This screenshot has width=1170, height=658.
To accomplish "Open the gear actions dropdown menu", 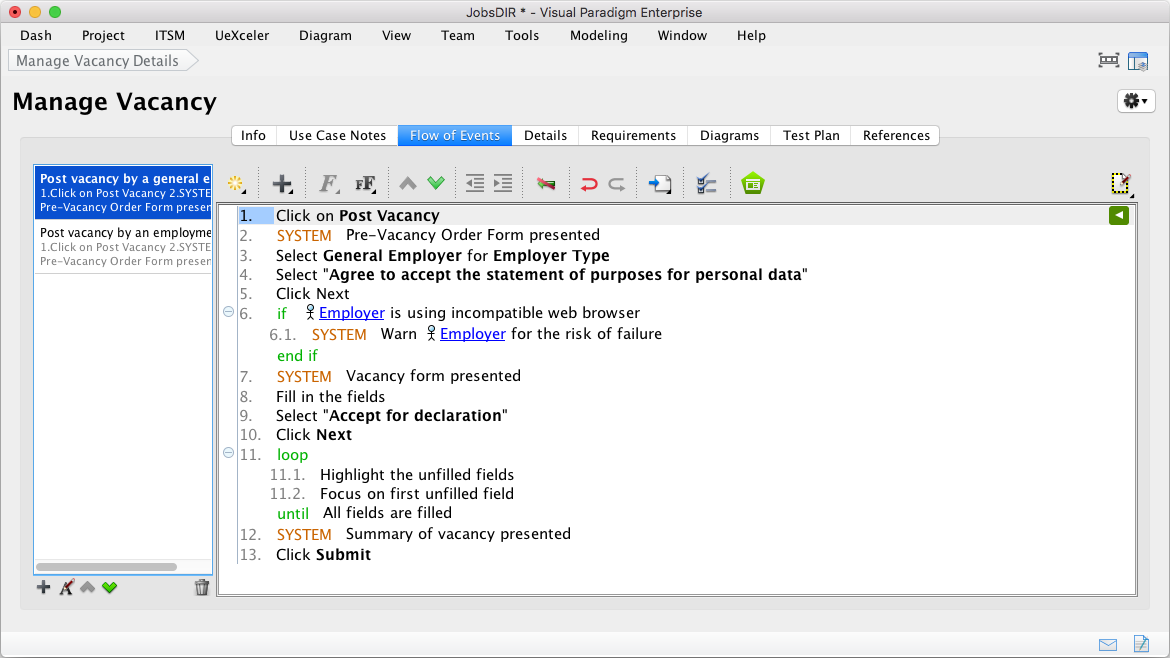I will 1135,100.
